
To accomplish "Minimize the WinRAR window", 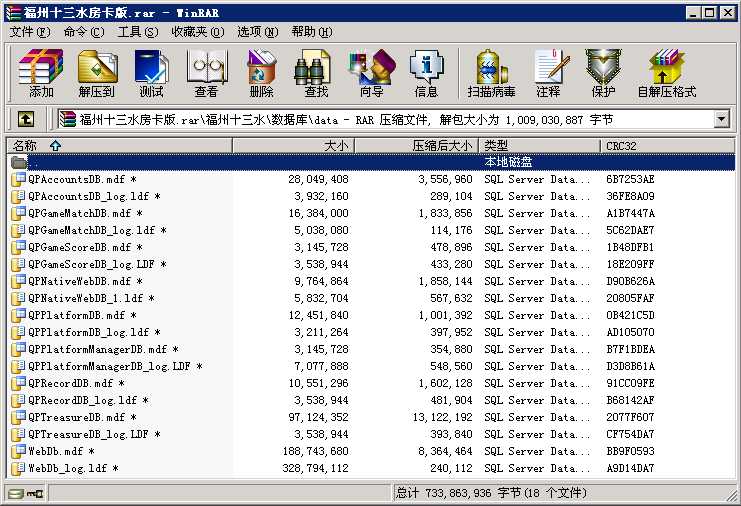I will click(693, 13).
